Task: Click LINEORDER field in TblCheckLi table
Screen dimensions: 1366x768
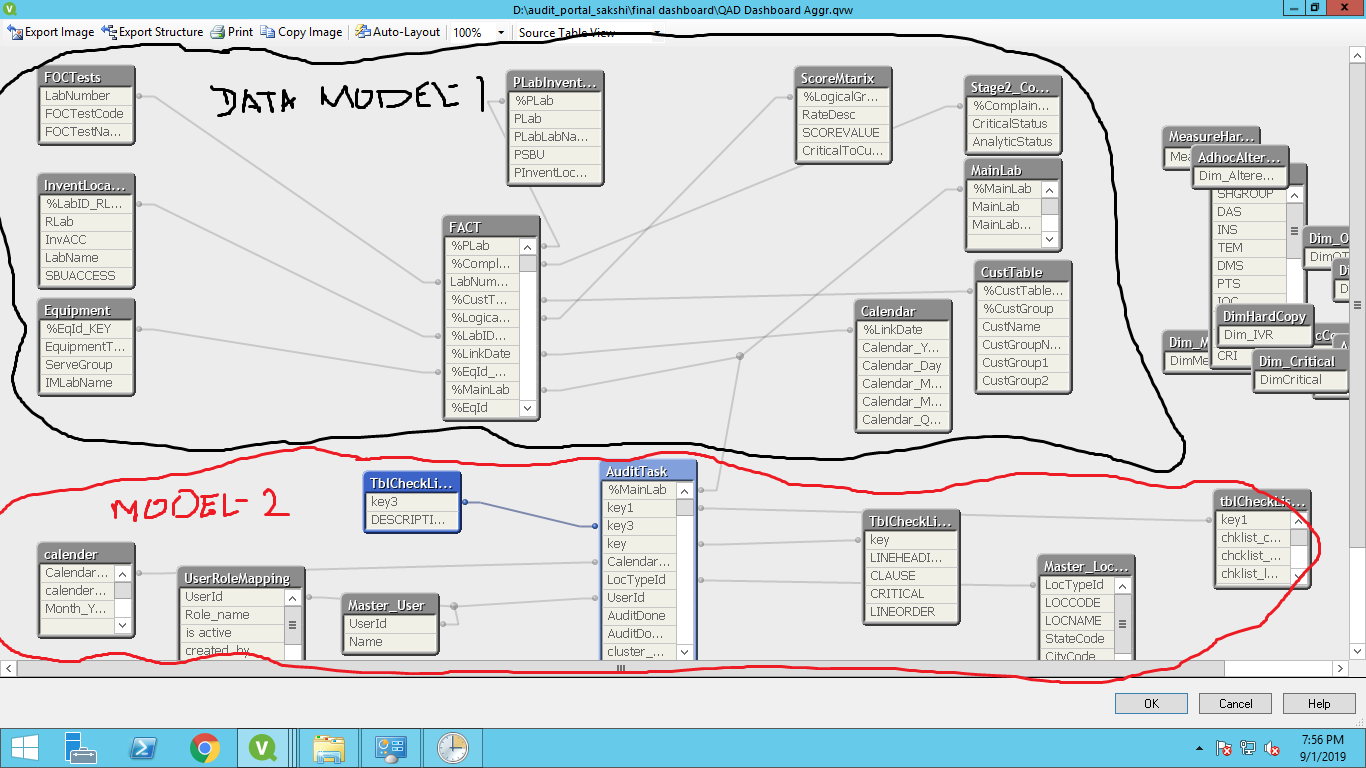Action: (x=911, y=612)
